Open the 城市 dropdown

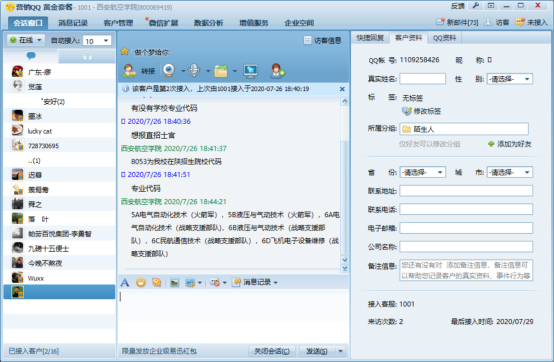point(509,172)
